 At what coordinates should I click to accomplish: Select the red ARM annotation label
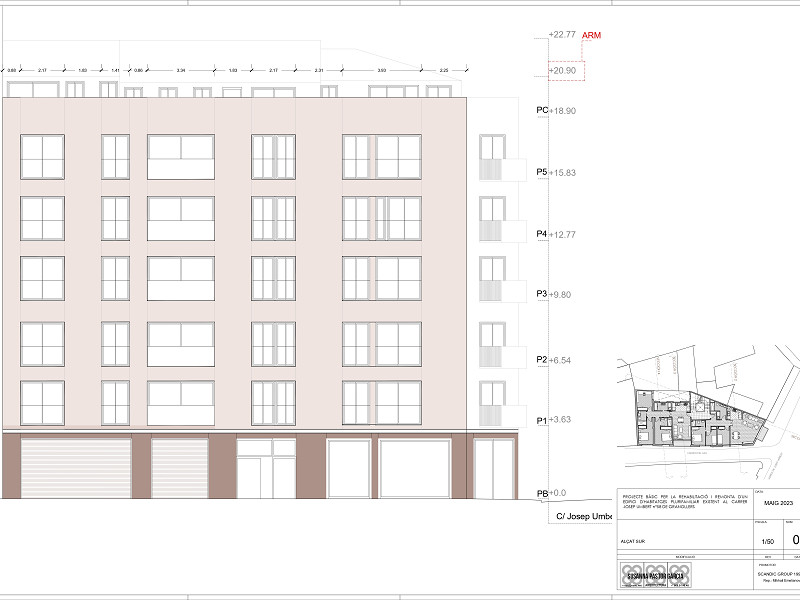592,32
